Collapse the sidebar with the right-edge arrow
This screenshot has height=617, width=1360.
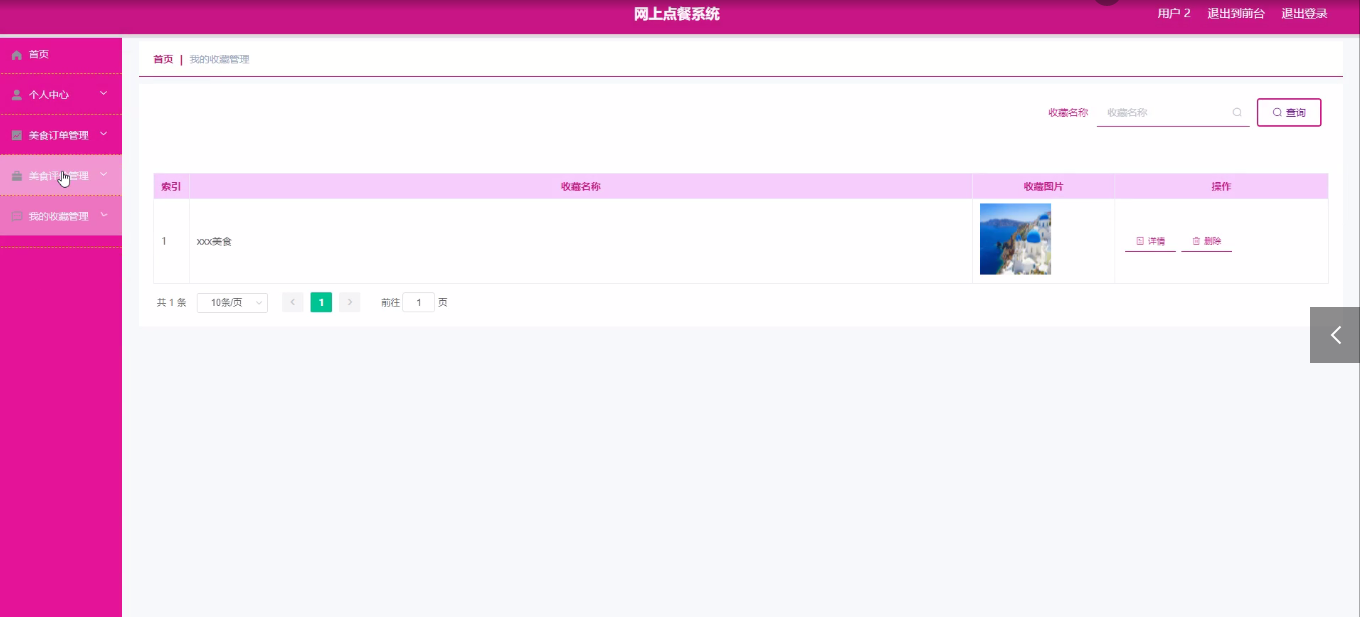1335,335
